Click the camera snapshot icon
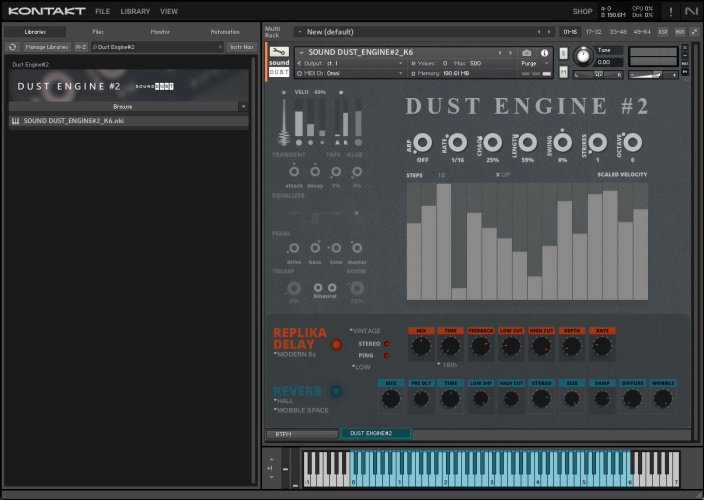The width and height of the screenshot is (704, 500). (527, 52)
